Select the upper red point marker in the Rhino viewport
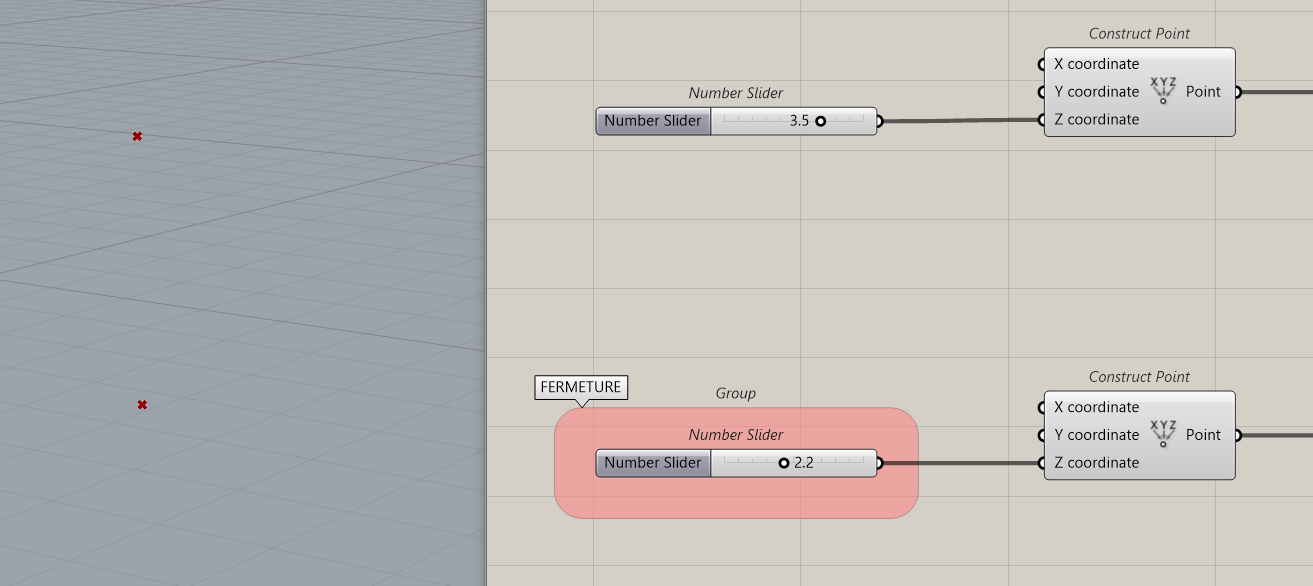Screen dimensions: 1313x586 pos(137,136)
